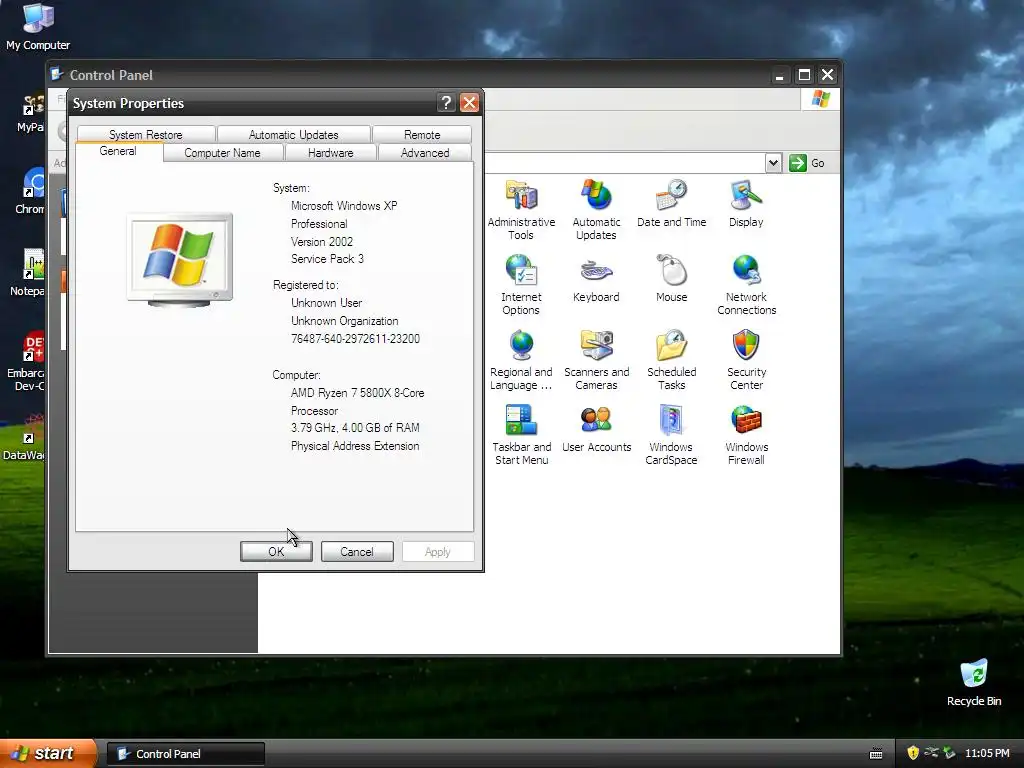Click the network connection tray icon

931,753
